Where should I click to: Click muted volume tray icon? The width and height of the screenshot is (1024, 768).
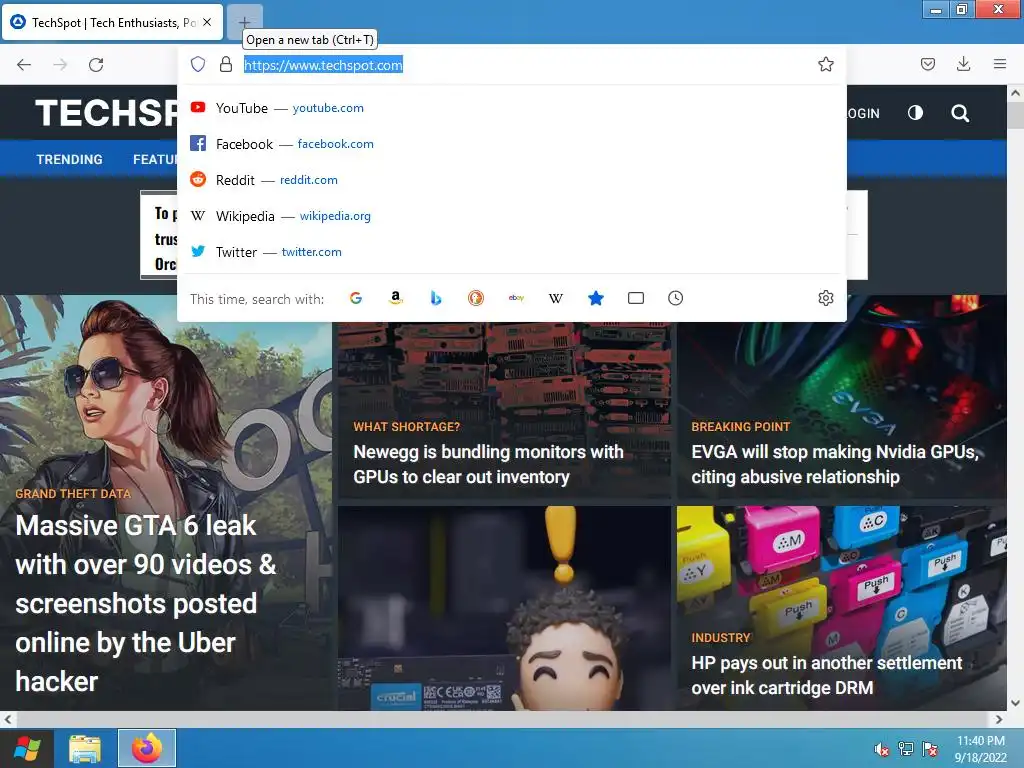882,749
